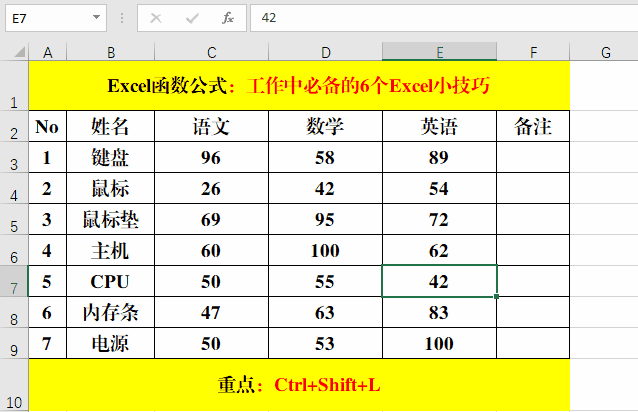Click the 英语 score 89 for 键盘
This screenshot has height=412, width=638.
pyautogui.click(x=439, y=157)
